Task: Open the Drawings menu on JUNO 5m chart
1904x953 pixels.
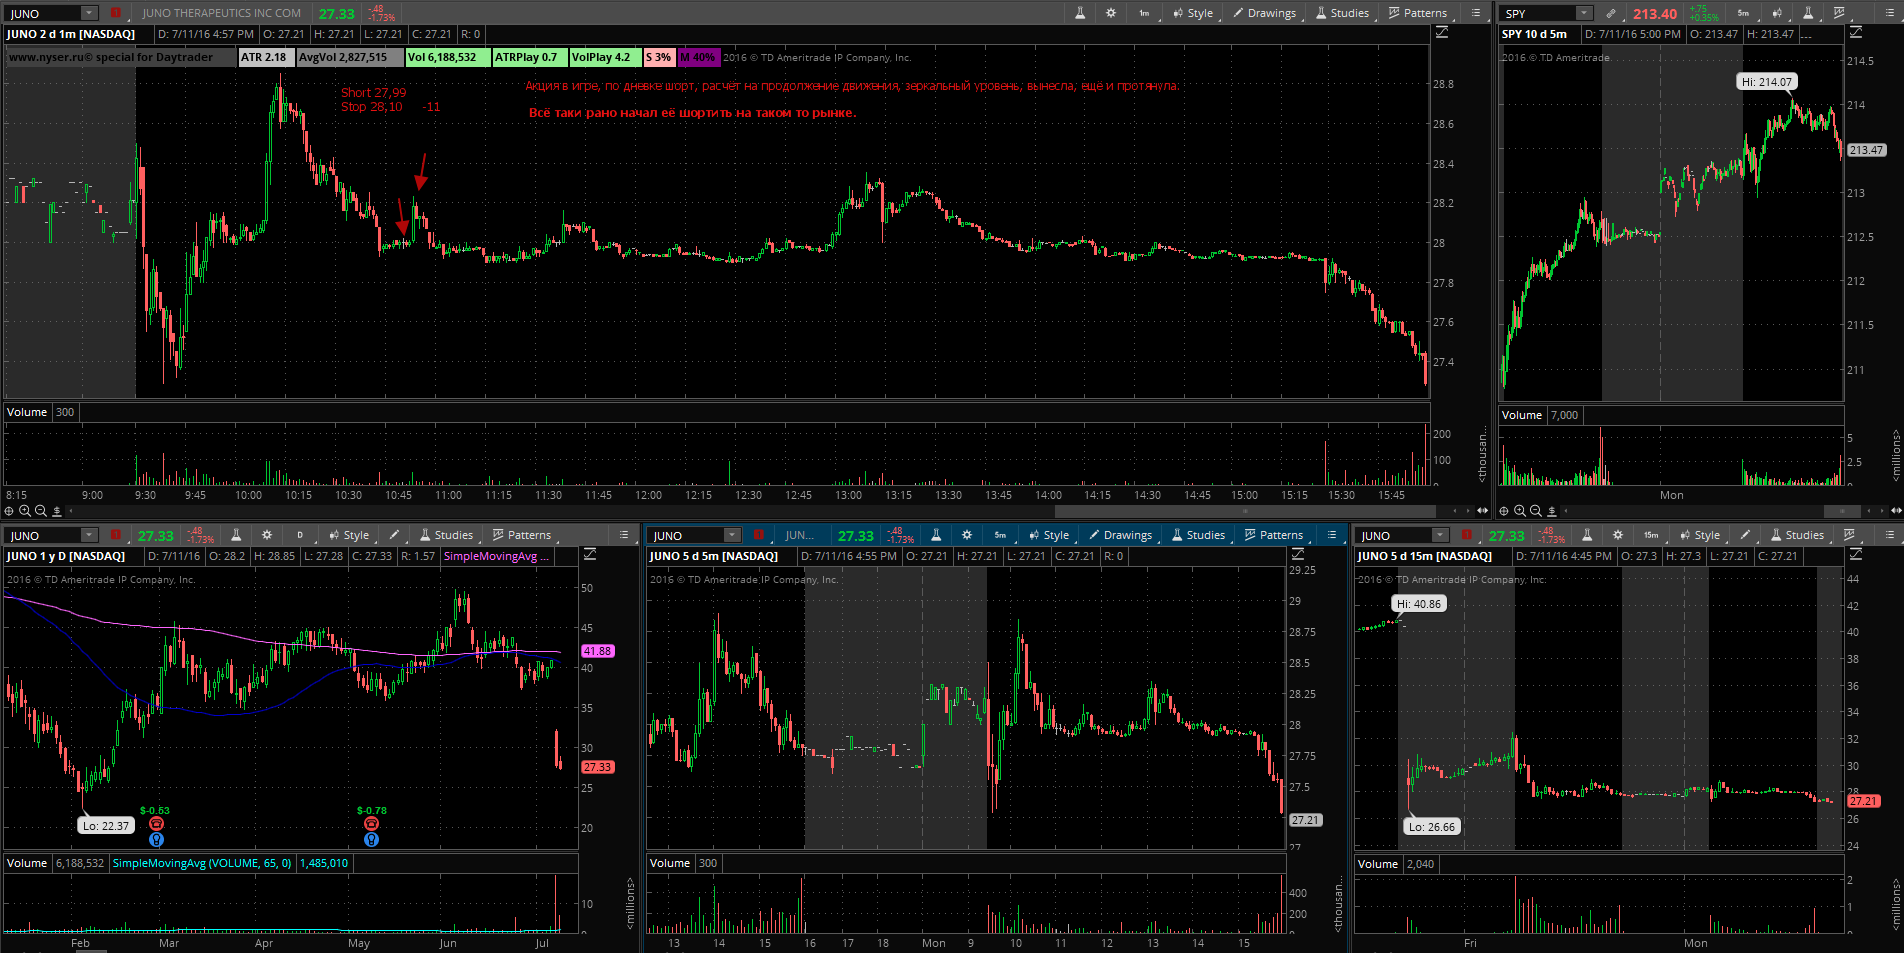Action: (x=1121, y=535)
